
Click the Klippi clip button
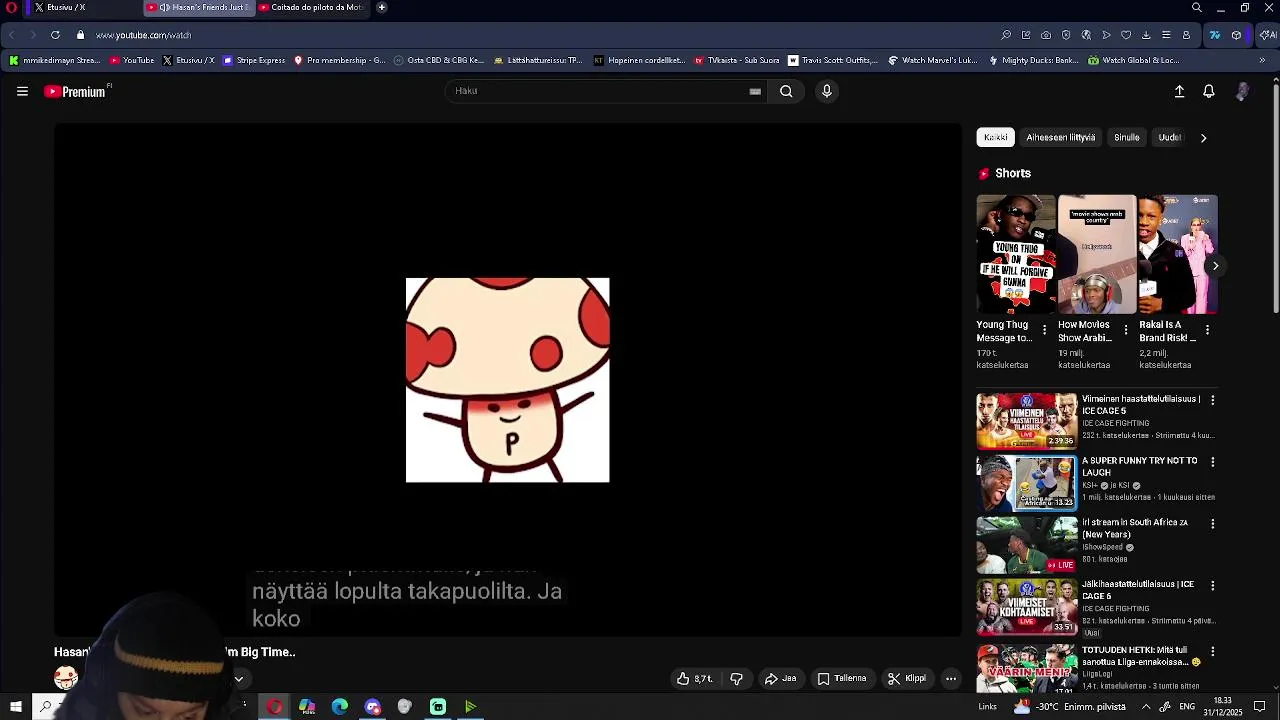[907, 678]
